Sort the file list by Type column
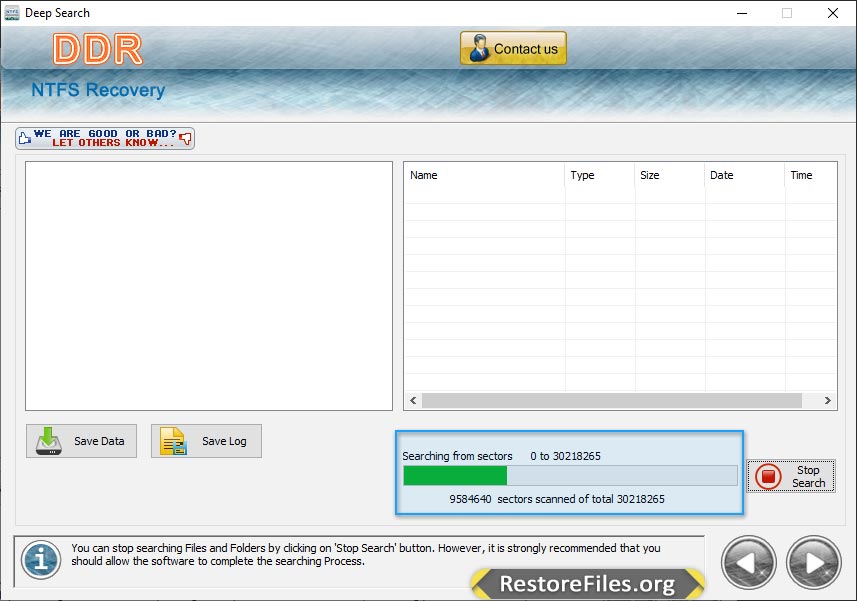 (599, 175)
